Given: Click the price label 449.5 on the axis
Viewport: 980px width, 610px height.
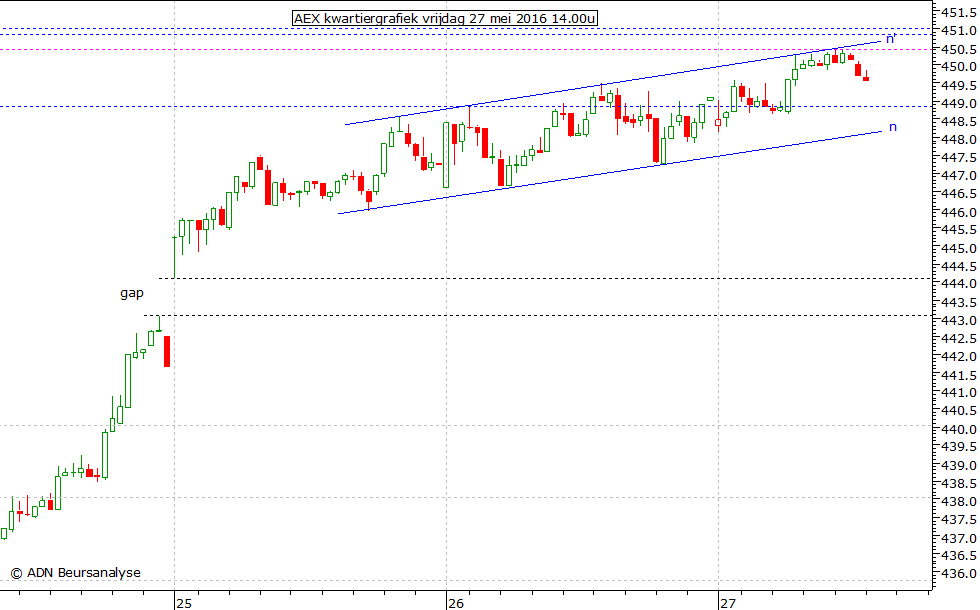Looking at the screenshot, I should tap(960, 85).
